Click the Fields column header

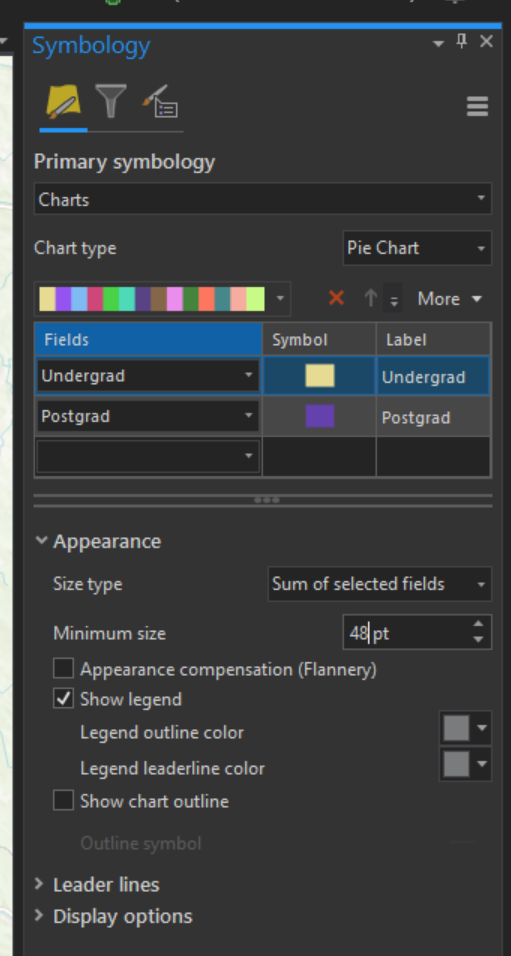pyautogui.click(x=148, y=339)
